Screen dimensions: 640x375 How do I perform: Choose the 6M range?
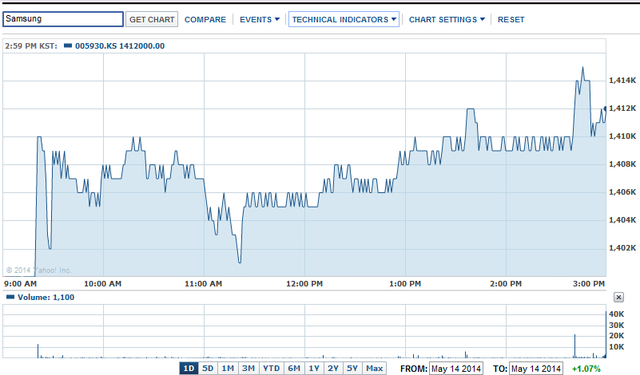tap(294, 368)
